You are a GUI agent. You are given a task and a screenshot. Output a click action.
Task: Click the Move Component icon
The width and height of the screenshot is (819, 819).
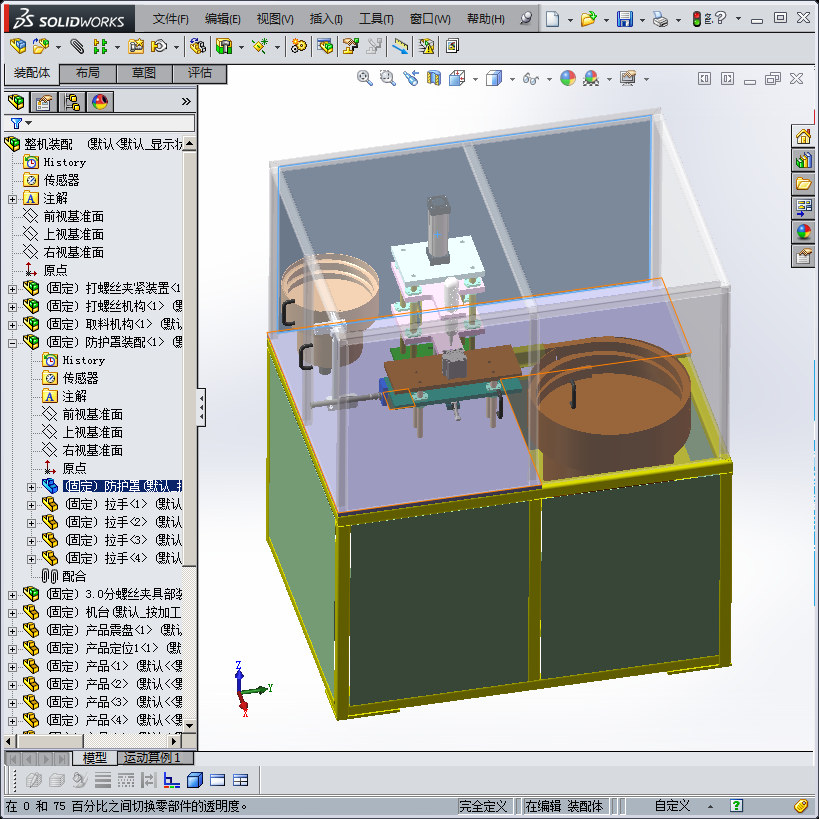(x=159, y=46)
